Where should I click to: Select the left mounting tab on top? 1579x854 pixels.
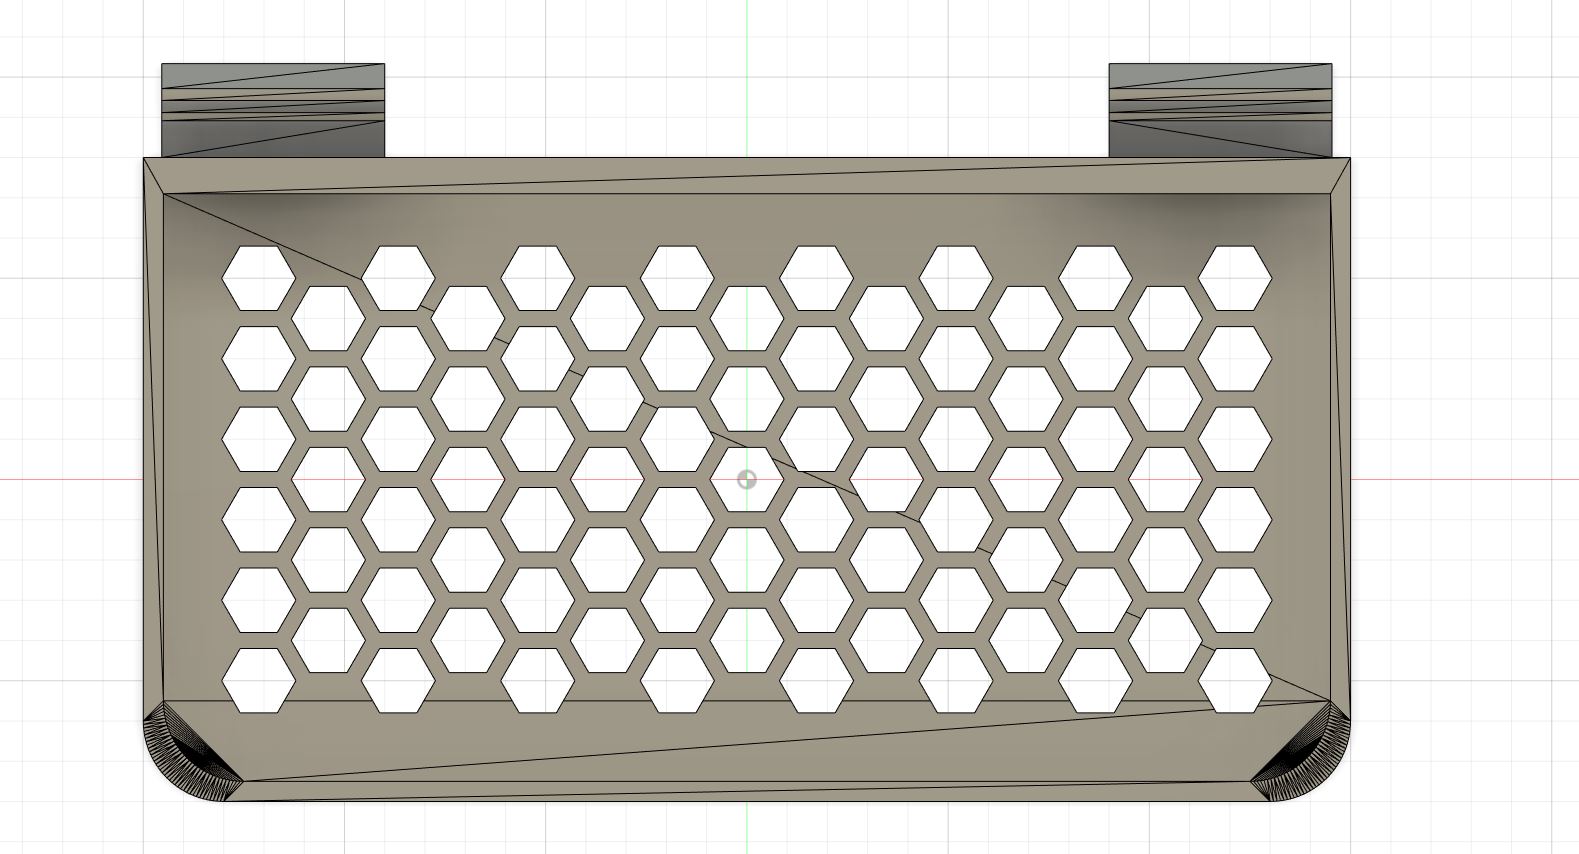click(273, 110)
